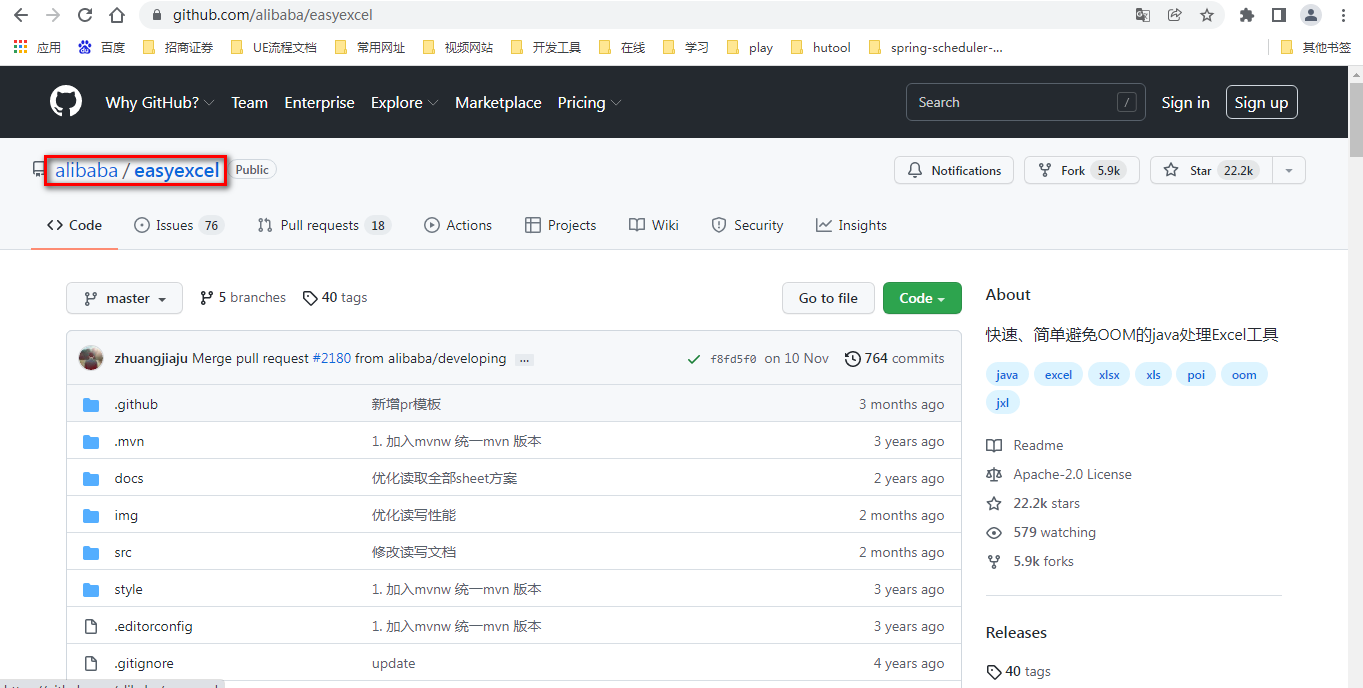Switch to the Issues tab

pyautogui.click(x=179, y=225)
